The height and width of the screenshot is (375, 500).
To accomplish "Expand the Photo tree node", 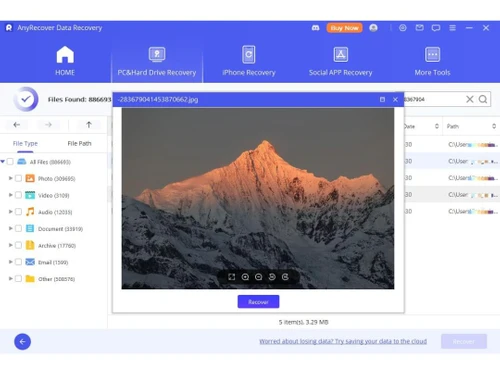I will click(10, 178).
